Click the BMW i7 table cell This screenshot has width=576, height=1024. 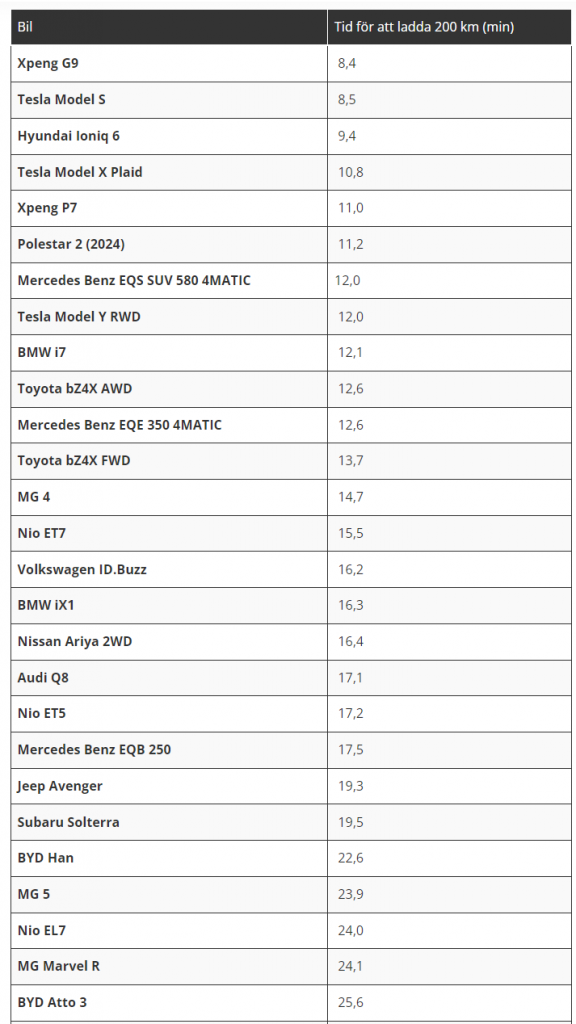point(169,353)
